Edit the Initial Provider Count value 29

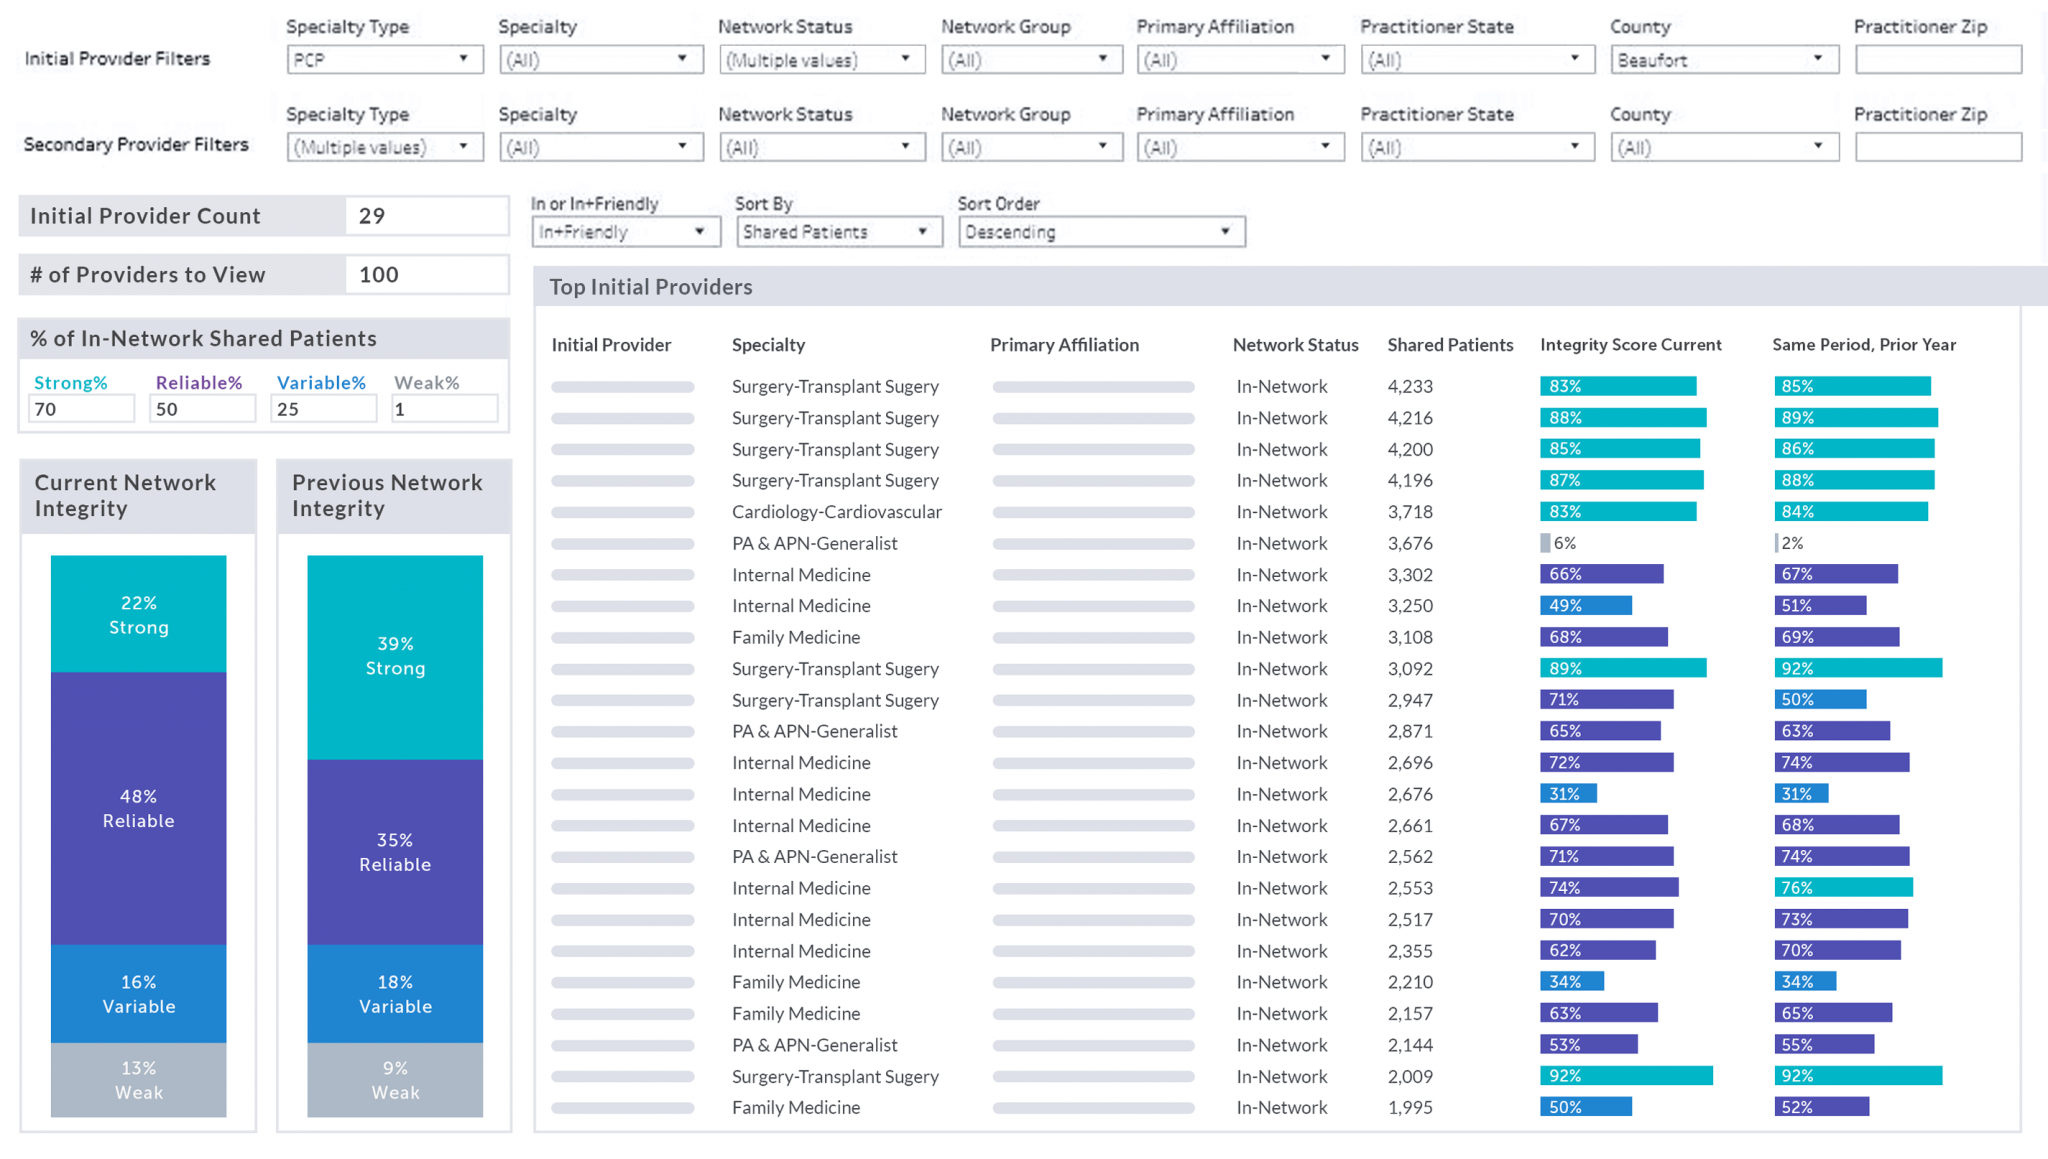point(427,215)
